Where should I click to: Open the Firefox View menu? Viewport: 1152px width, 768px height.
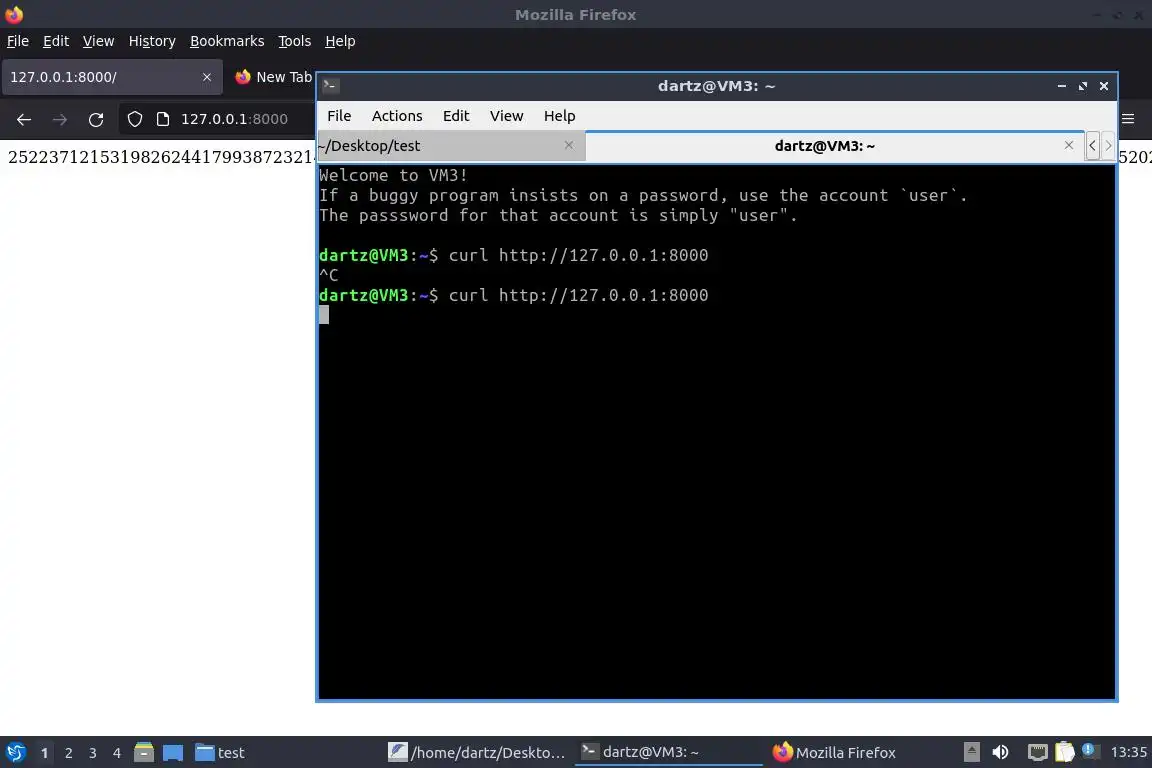[x=98, y=41]
